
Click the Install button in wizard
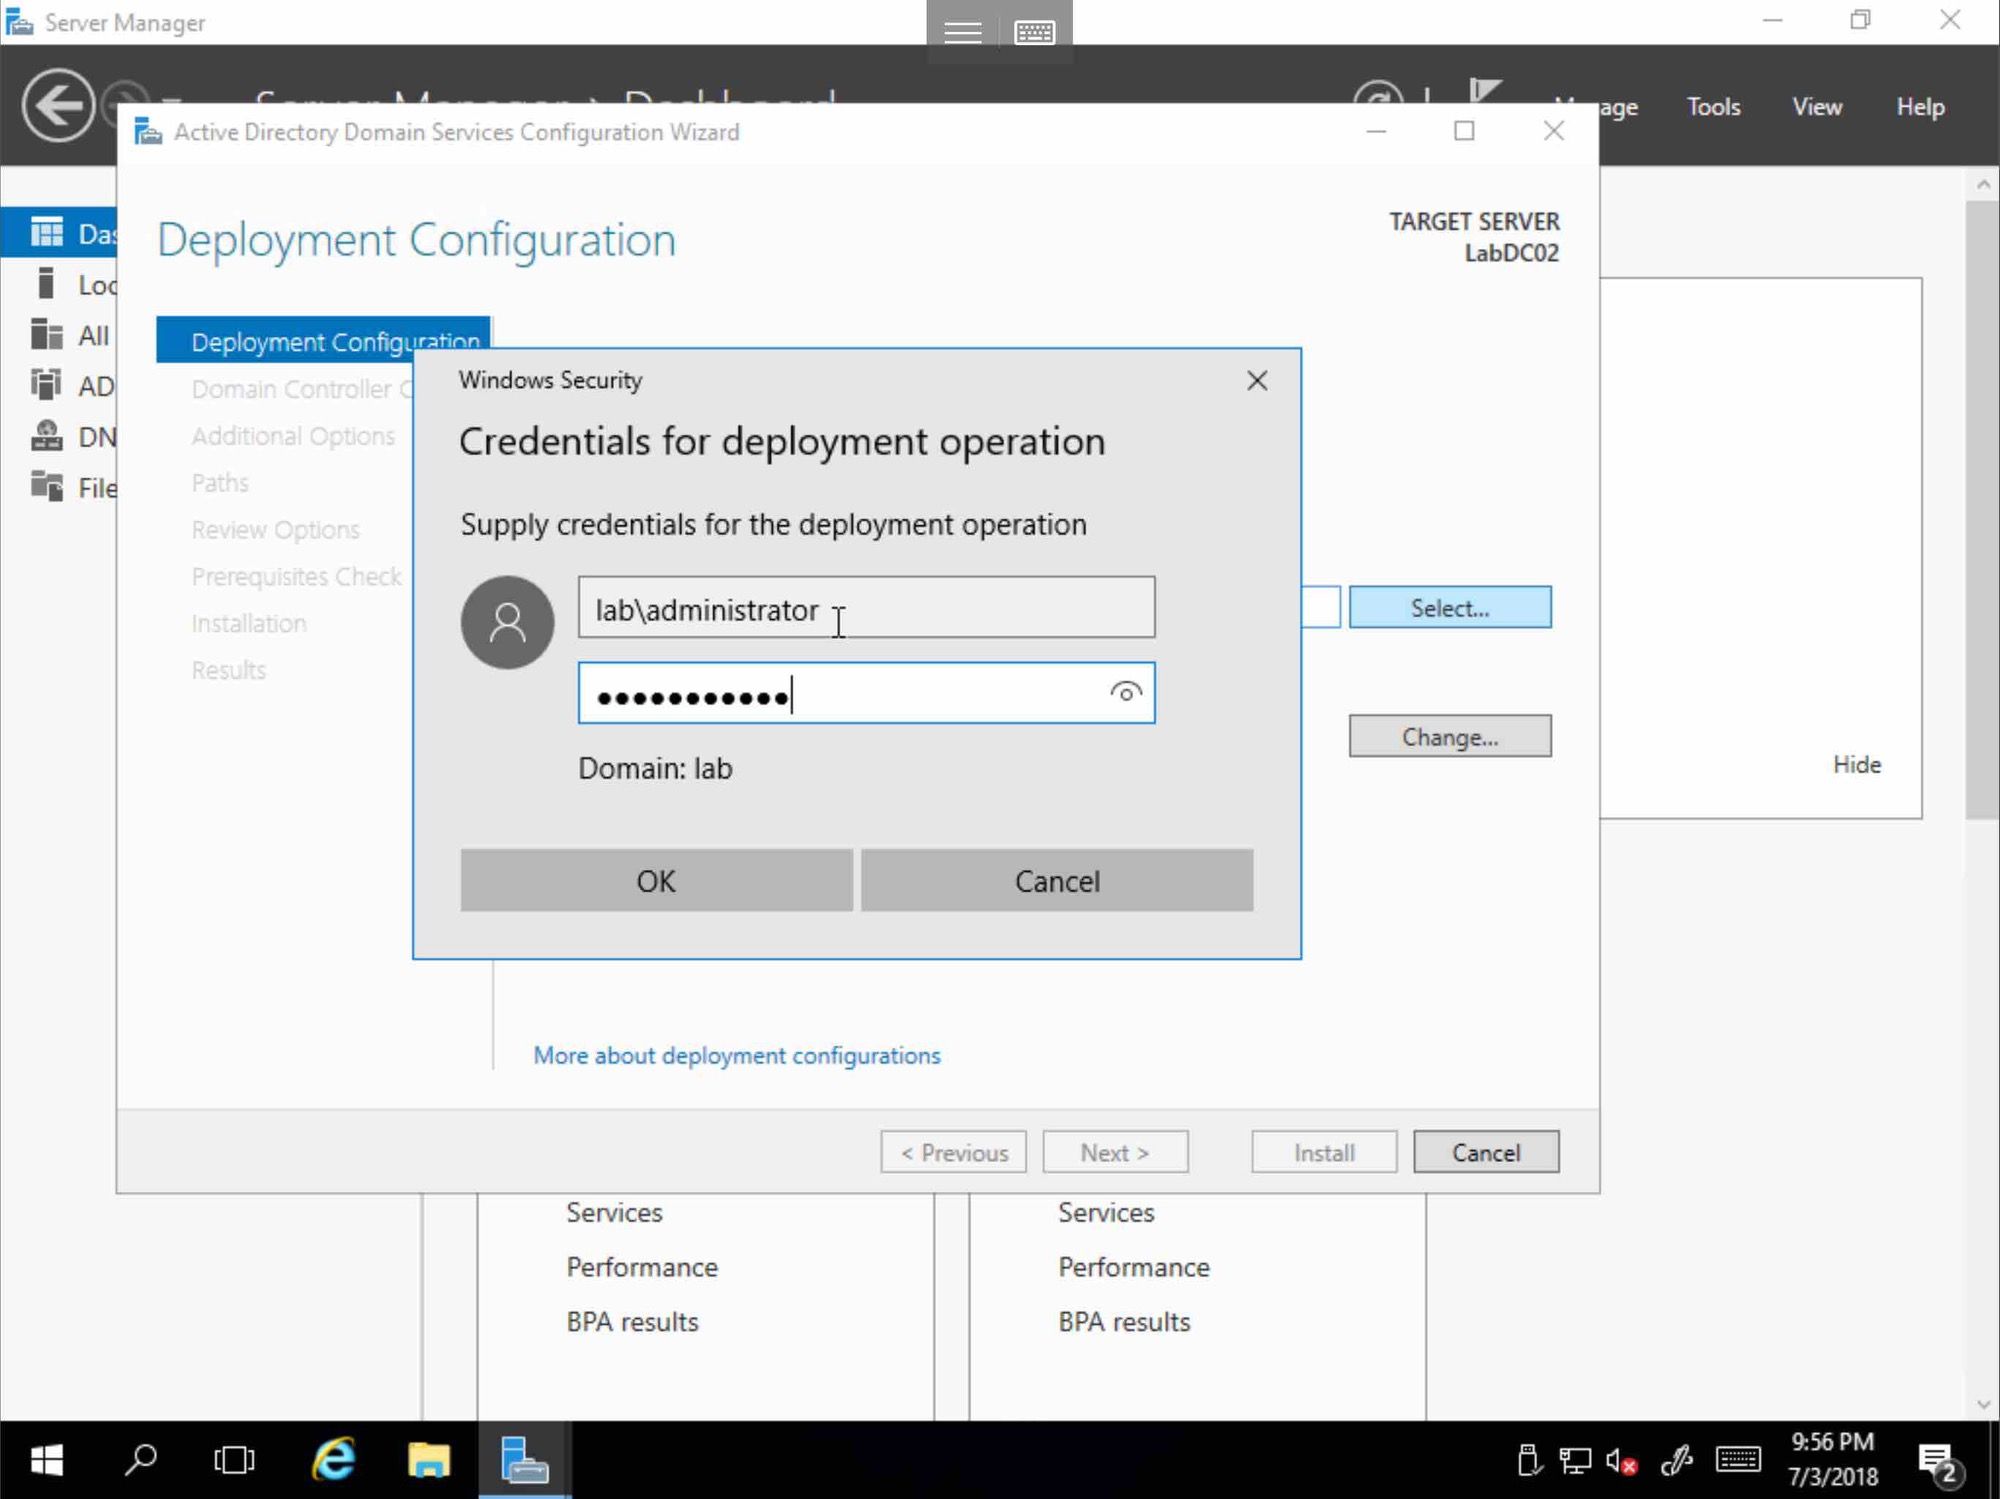pyautogui.click(x=1324, y=1152)
